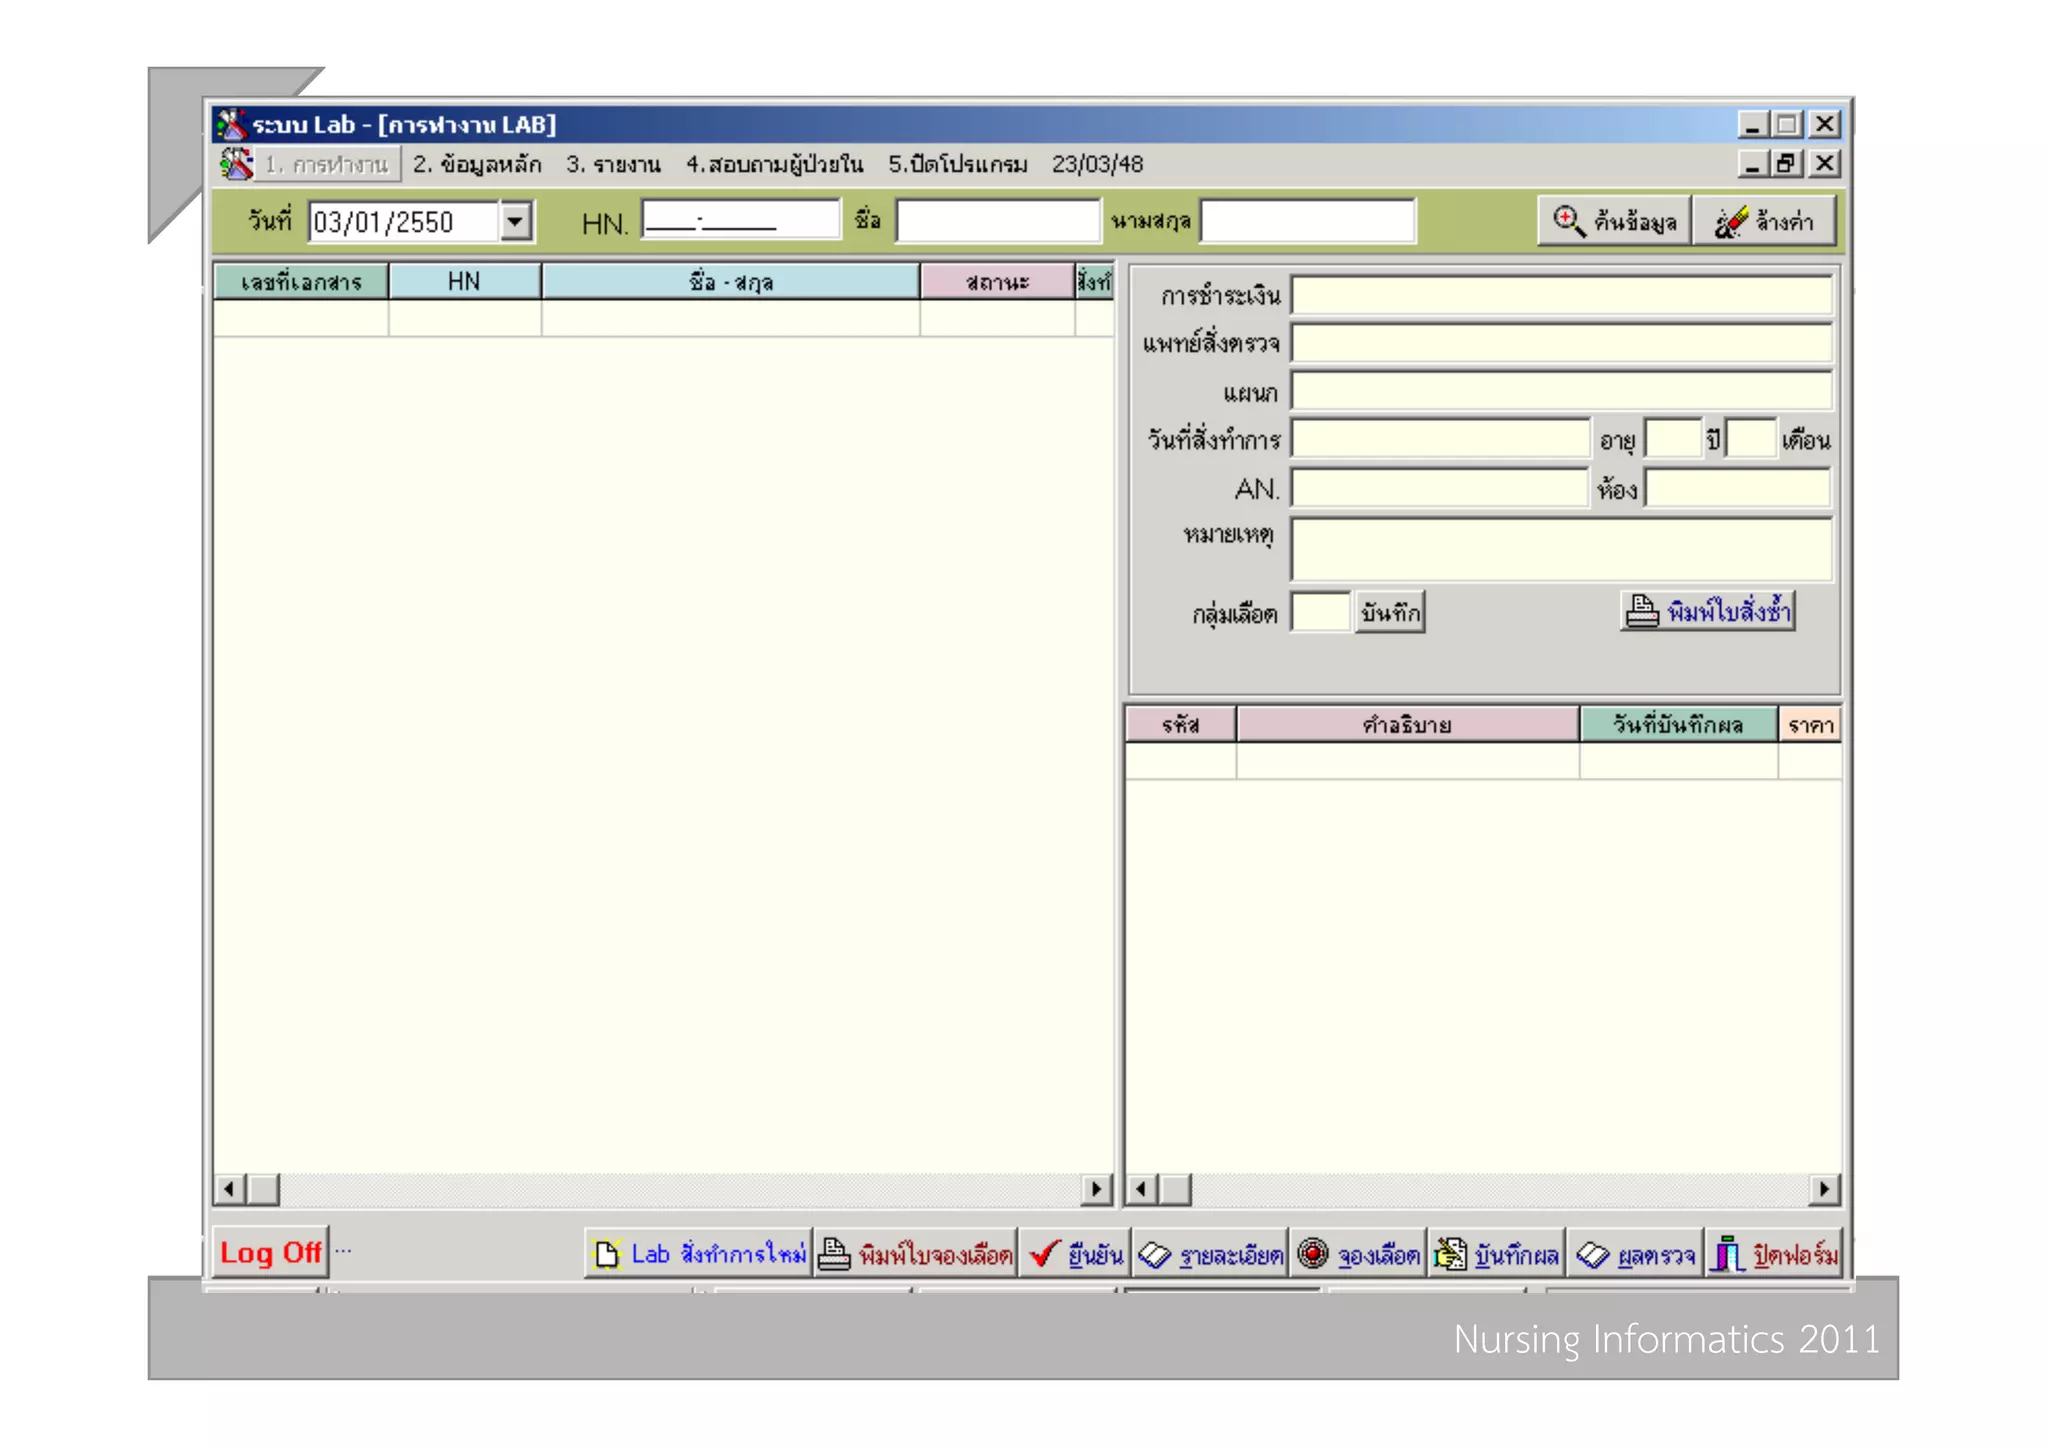2048x1447 pixels.
Task: Open the 2. ข้อมูลหลัก menu
Action: [477, 164]
